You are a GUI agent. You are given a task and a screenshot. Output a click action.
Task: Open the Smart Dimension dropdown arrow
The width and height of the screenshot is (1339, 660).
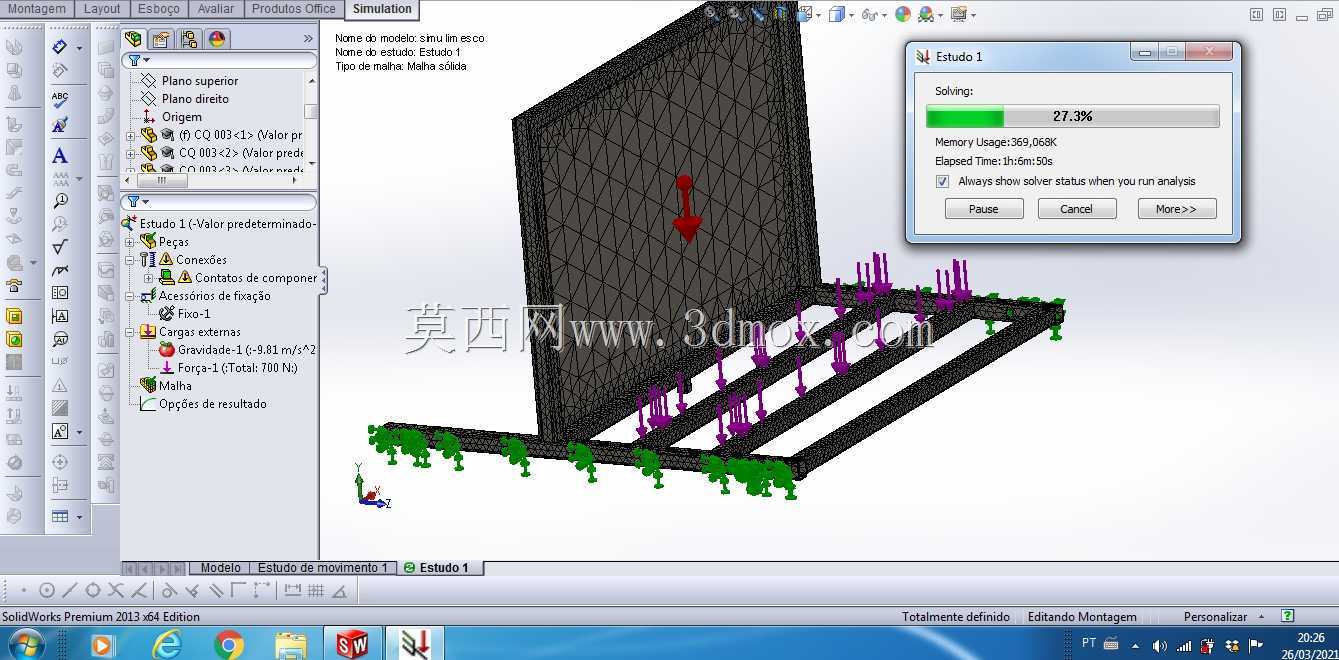click(79, 48)
